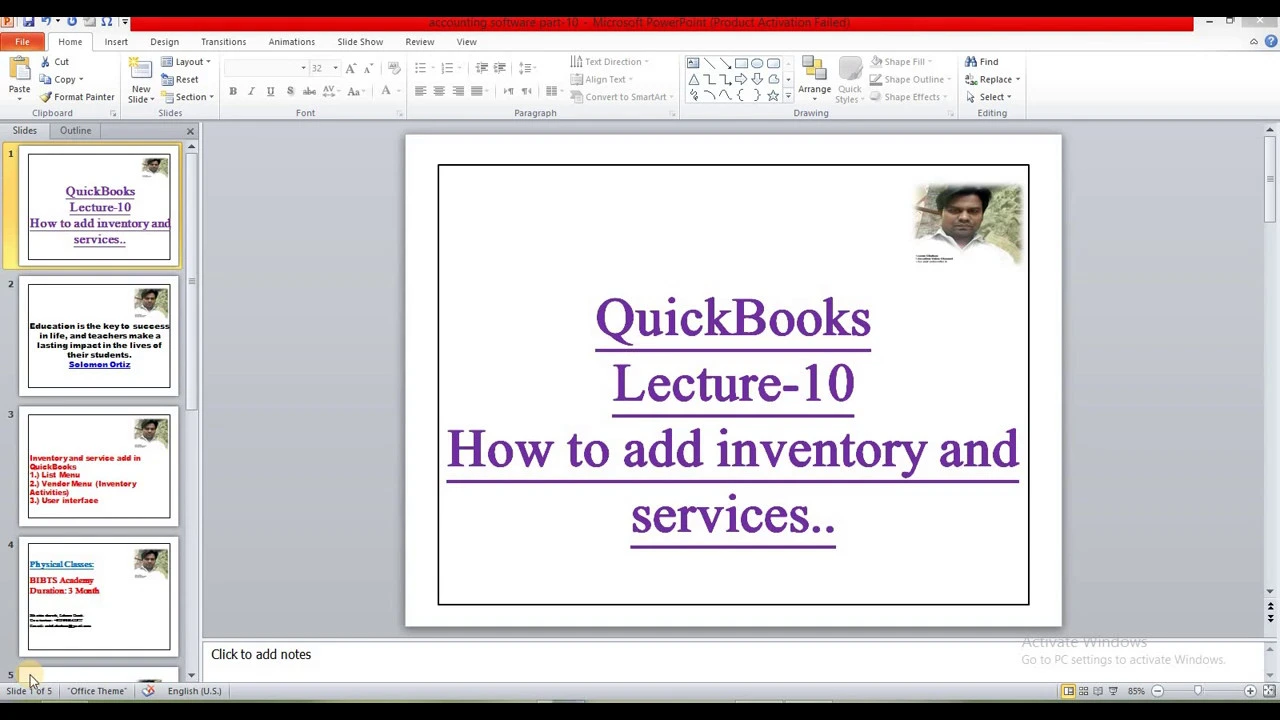The image size is (1280, 720).
Task: Align text left in paragraph
Action: pyautogui.click(x=420, y=91)
